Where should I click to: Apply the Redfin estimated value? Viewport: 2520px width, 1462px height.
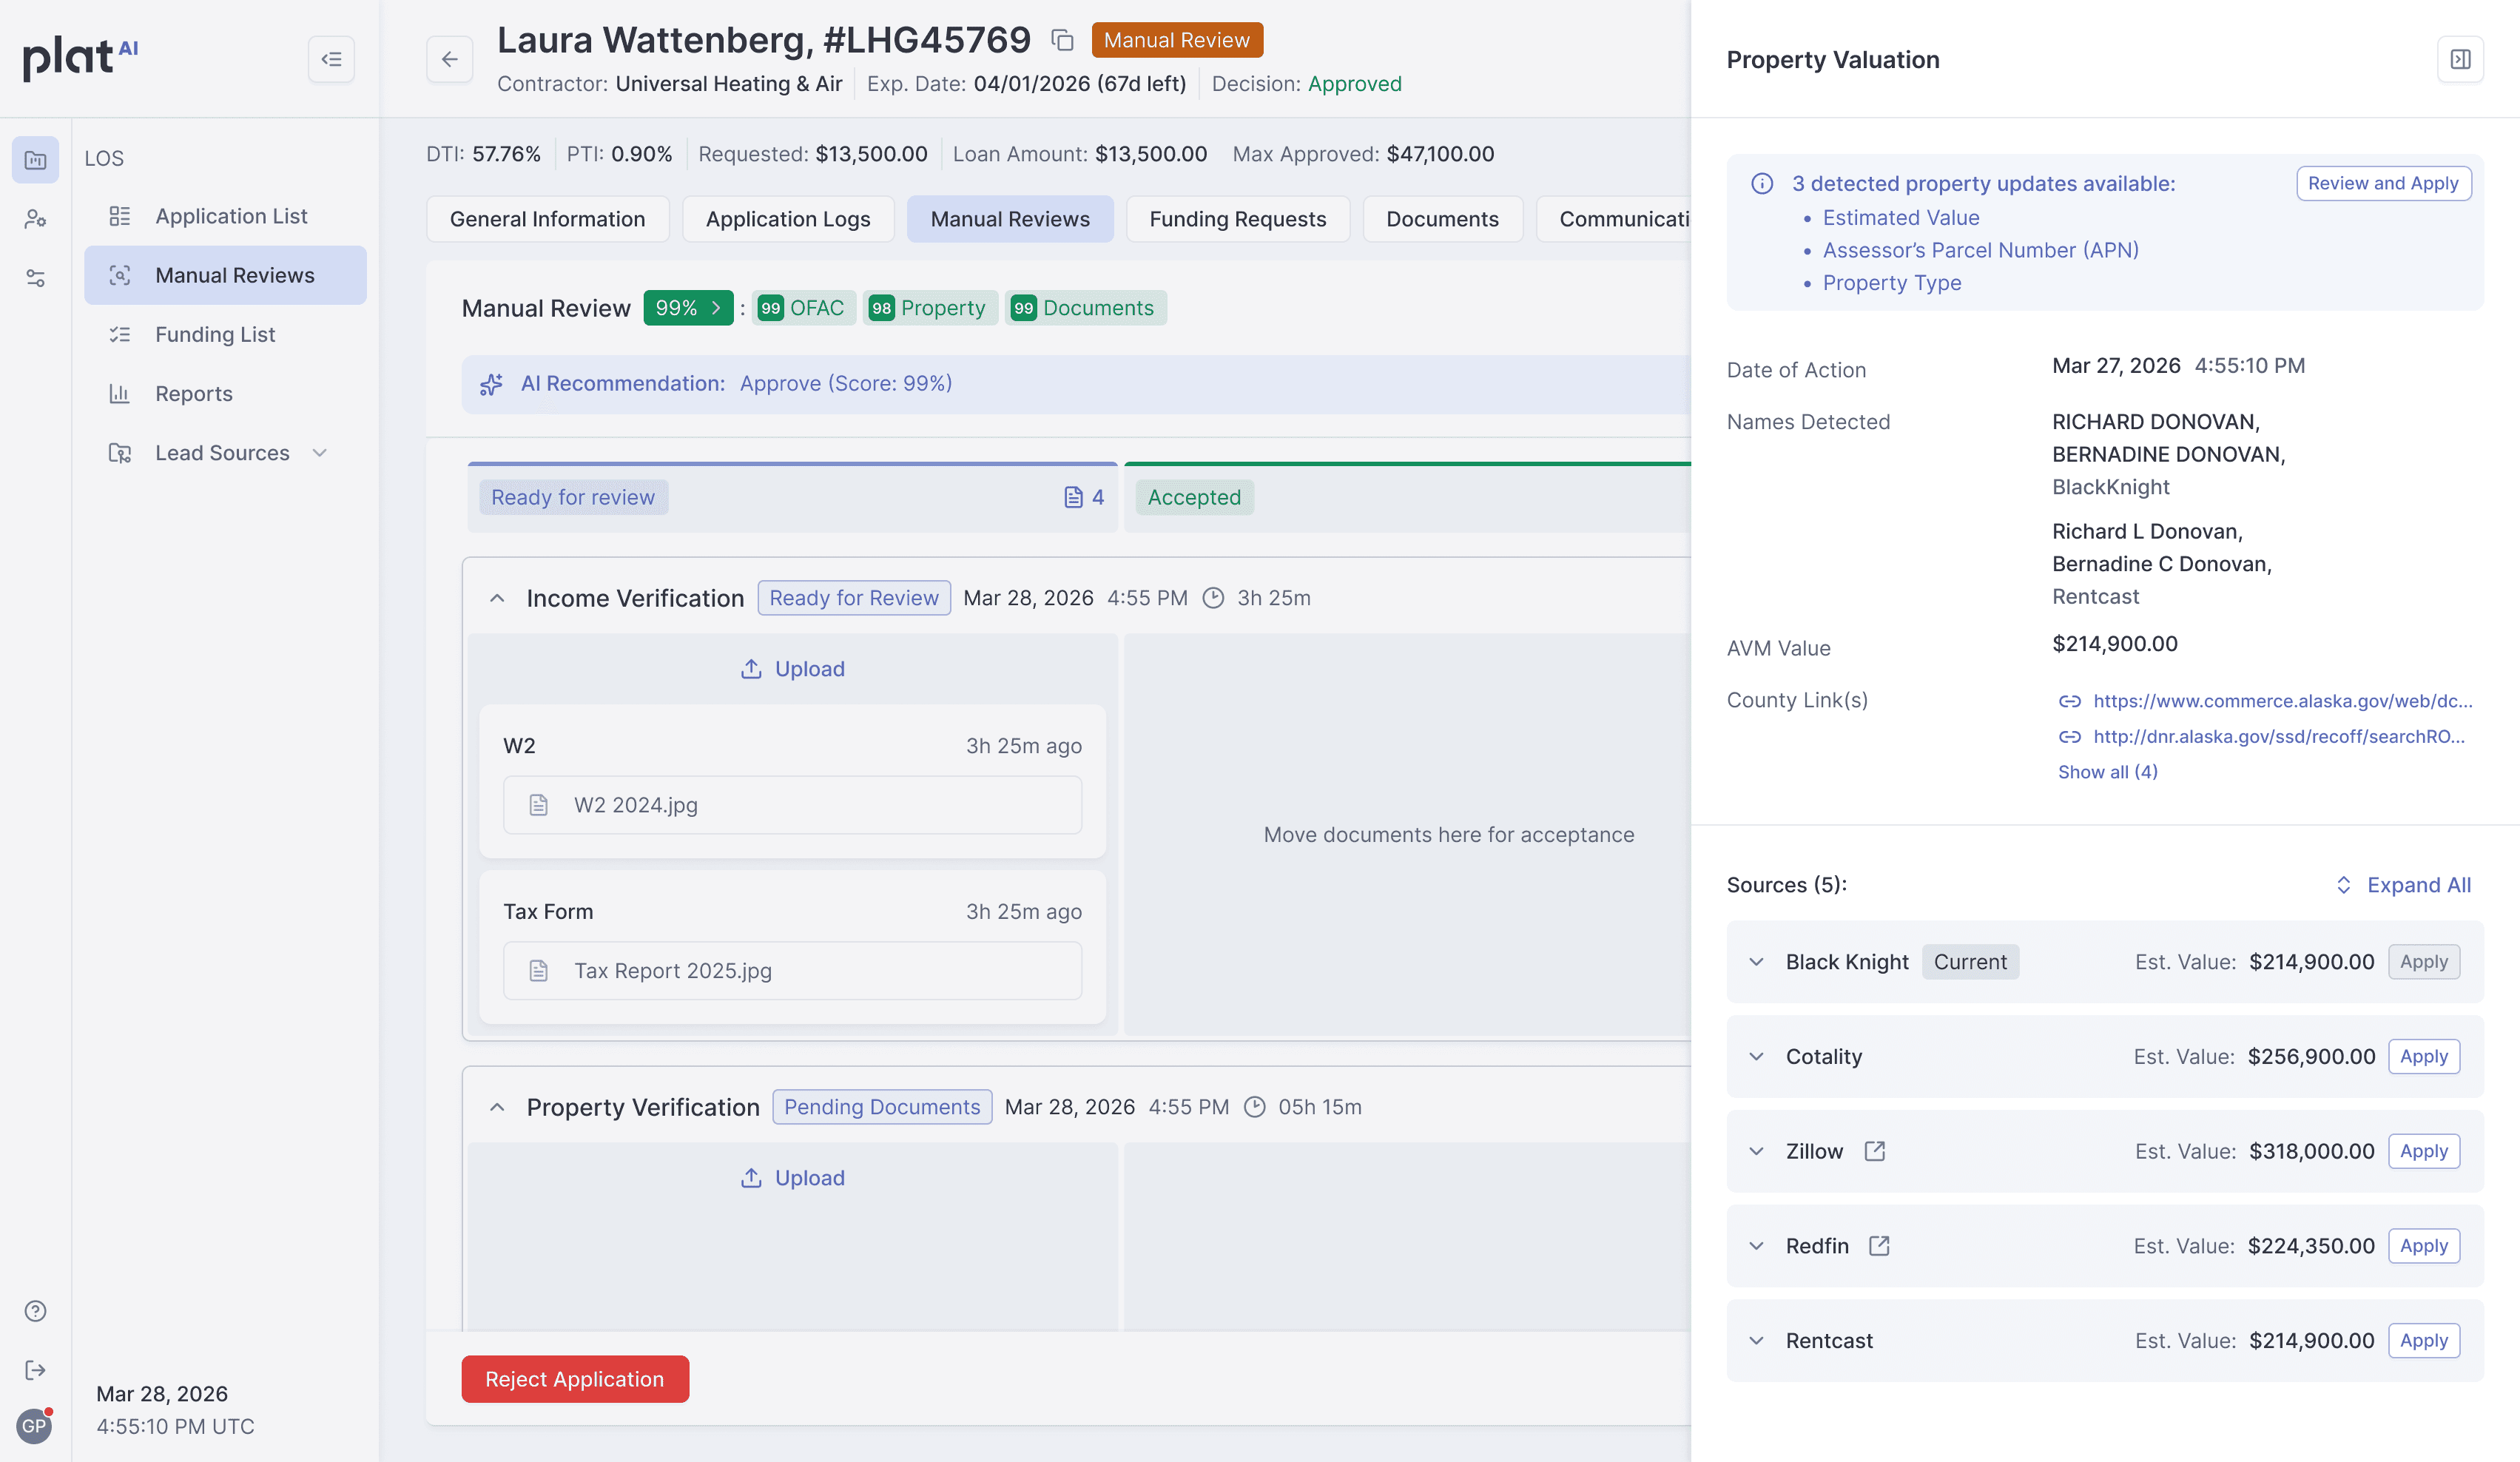point(2424,1245)
